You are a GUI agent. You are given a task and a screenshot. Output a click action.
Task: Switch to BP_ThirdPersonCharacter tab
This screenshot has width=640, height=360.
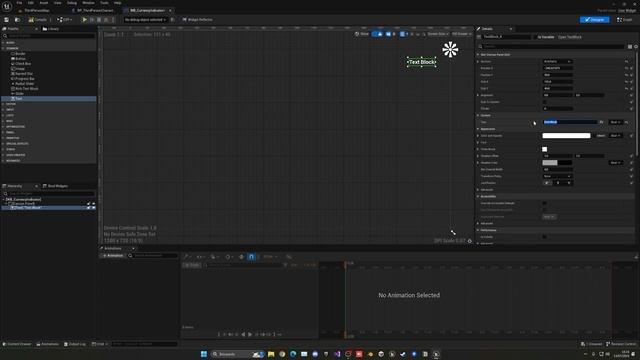click(x=95, y=10)
